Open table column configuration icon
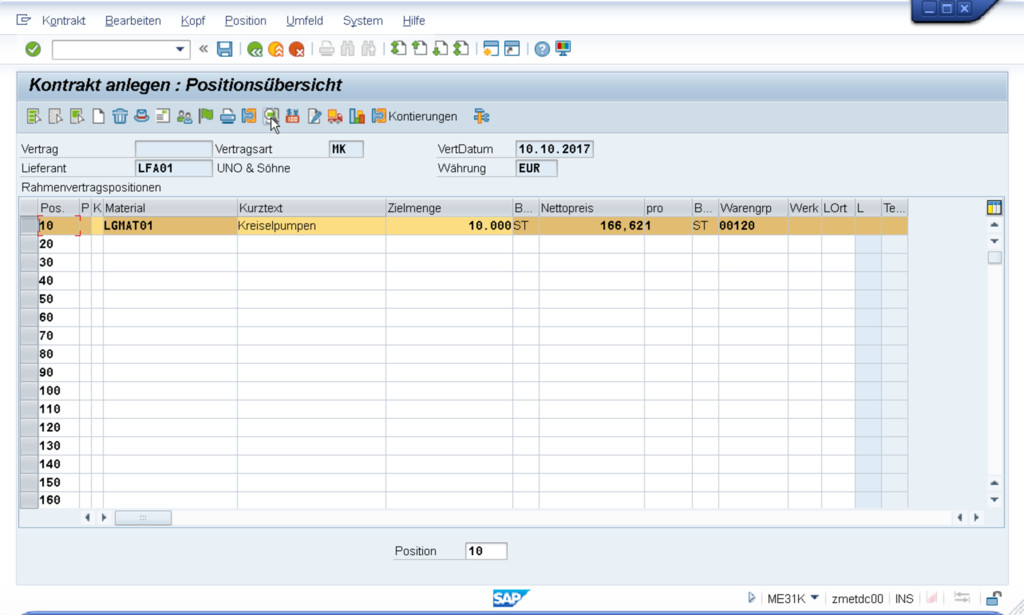 (x=994, y=208)
